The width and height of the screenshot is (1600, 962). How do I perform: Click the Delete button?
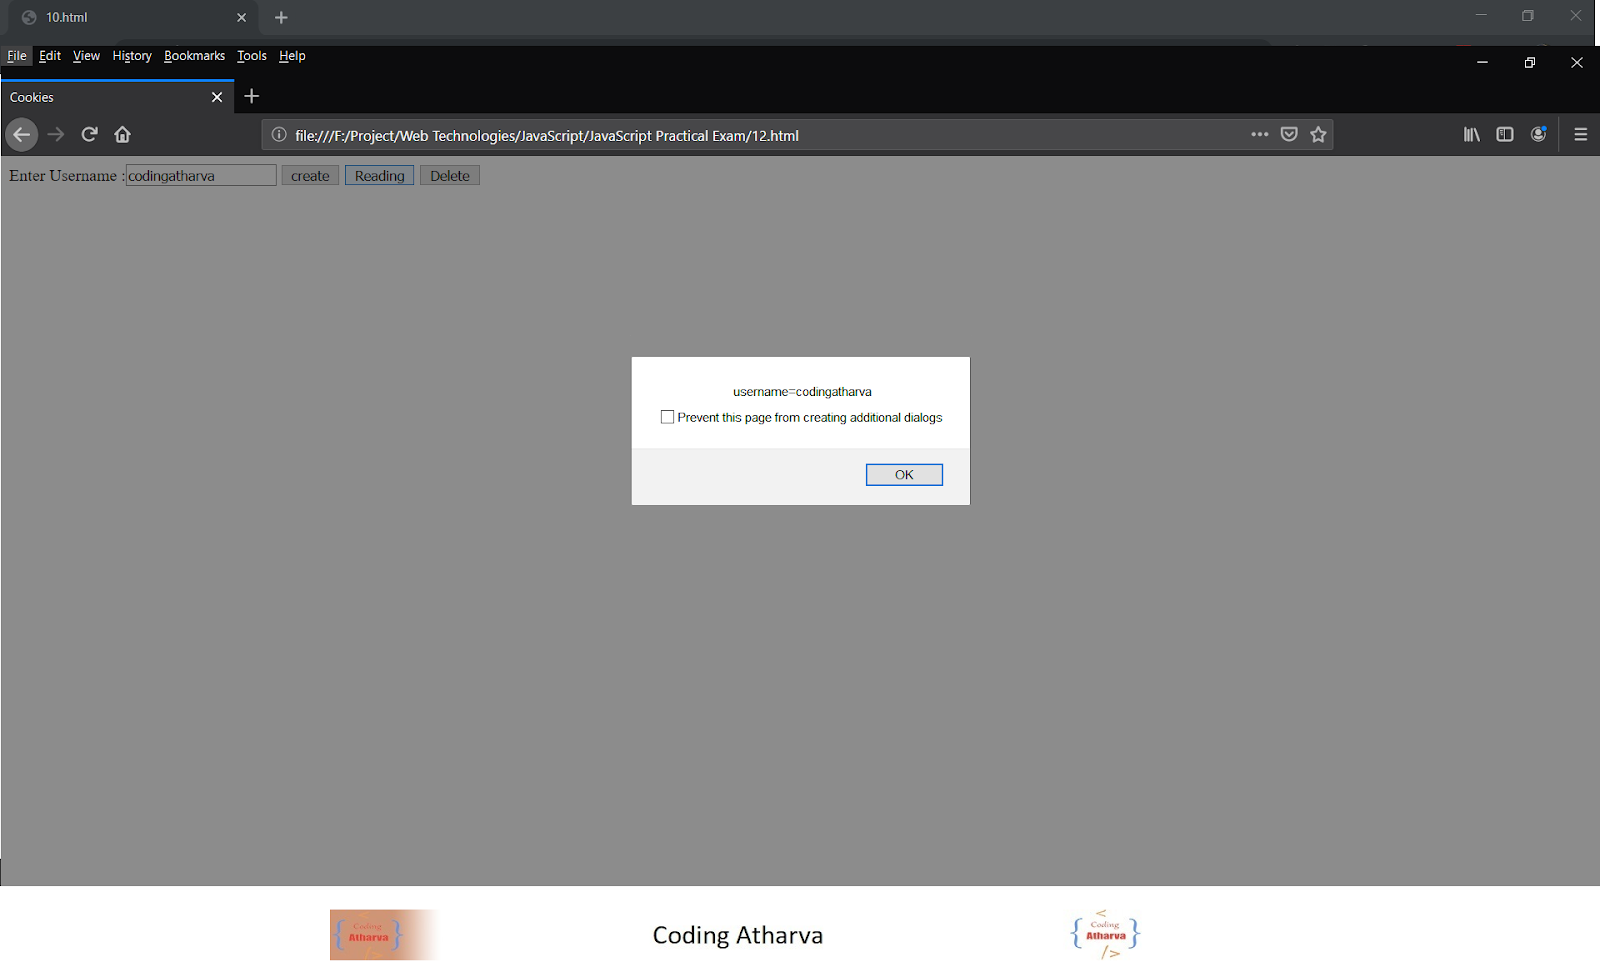click(x=449, y=175)
